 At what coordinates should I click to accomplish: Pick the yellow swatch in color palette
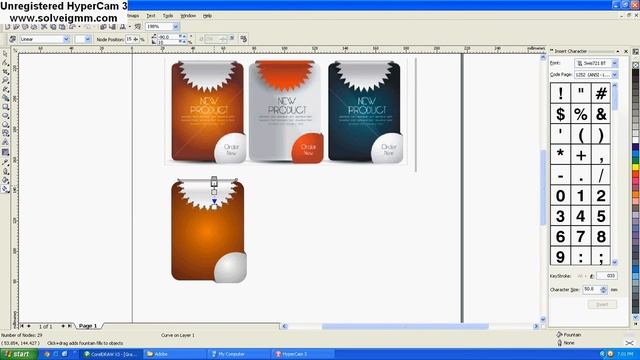[x=636, y=167]
